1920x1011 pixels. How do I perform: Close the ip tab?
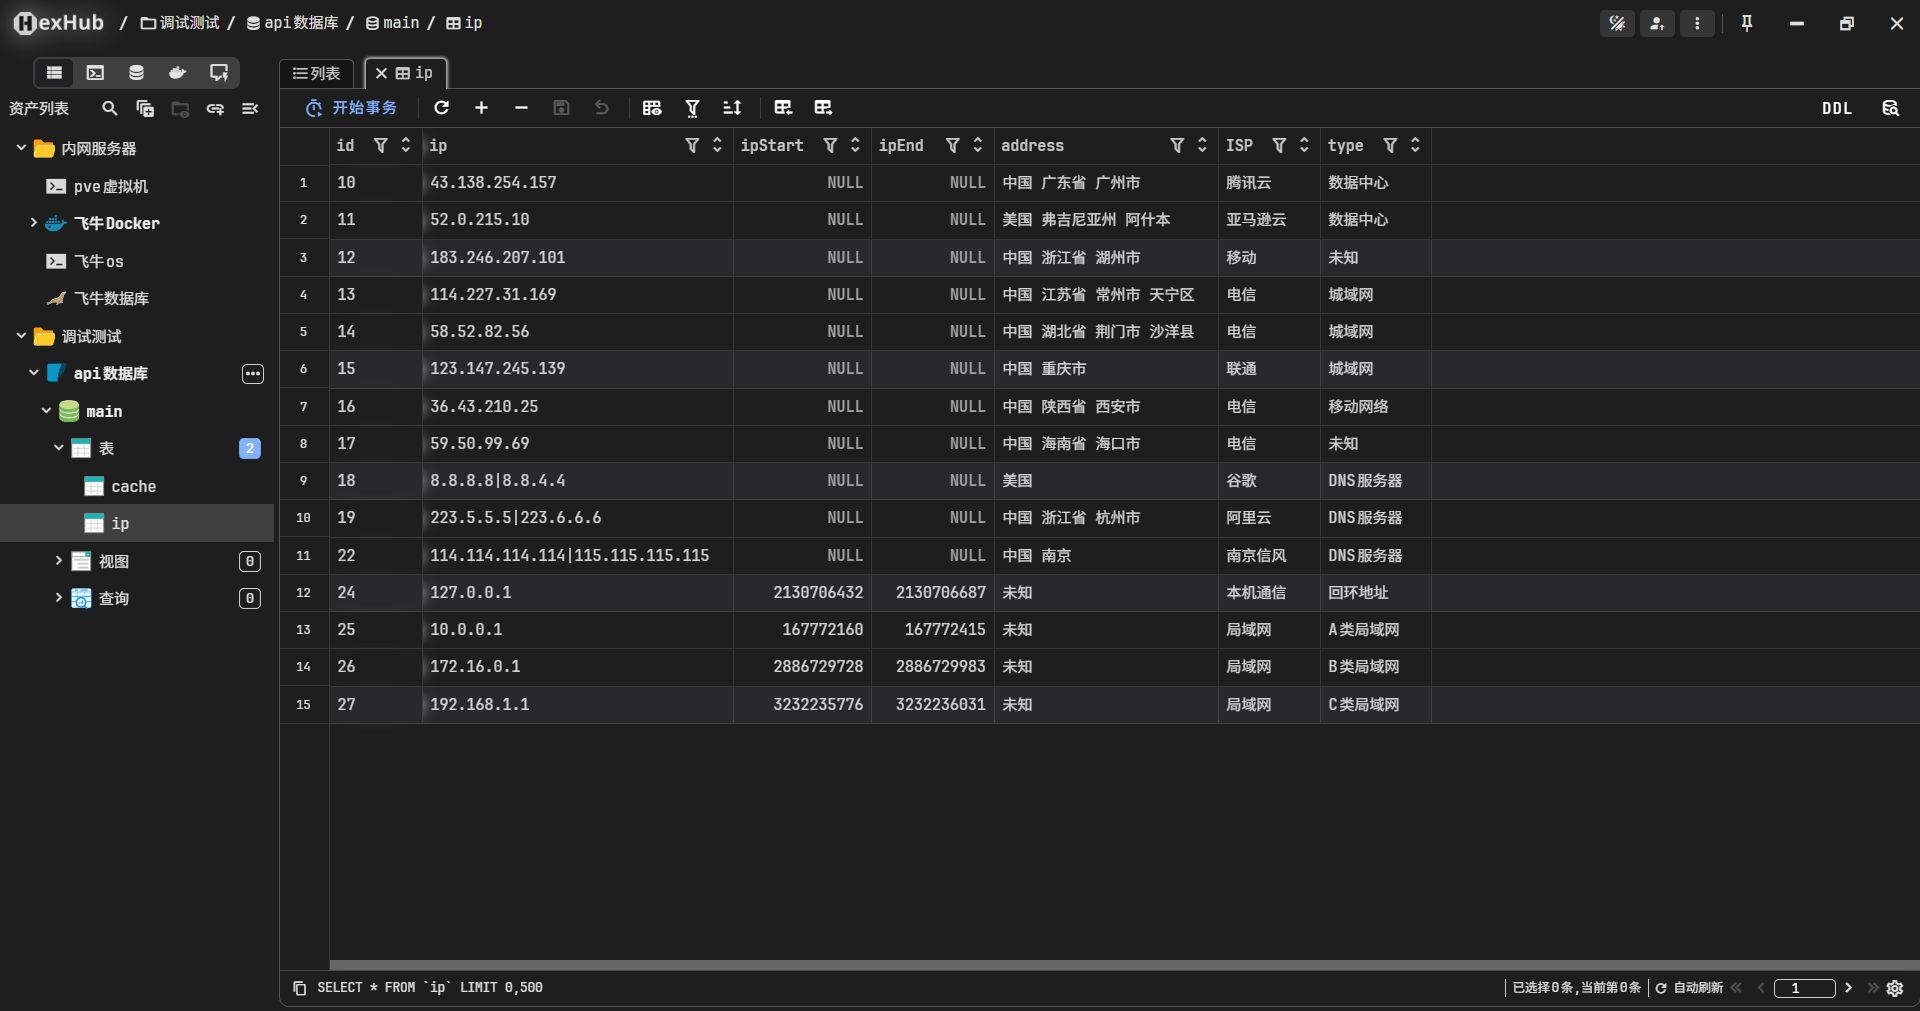point(381,73)
